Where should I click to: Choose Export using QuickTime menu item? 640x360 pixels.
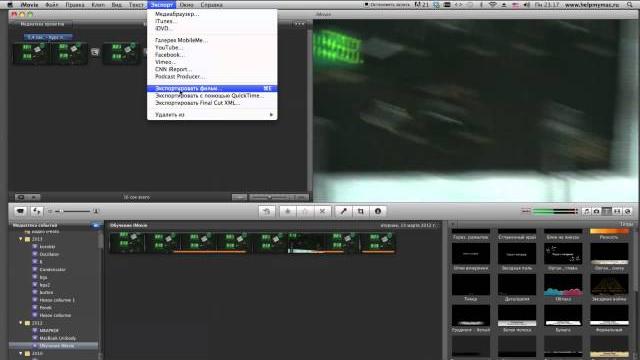click(x=212, y=96)
